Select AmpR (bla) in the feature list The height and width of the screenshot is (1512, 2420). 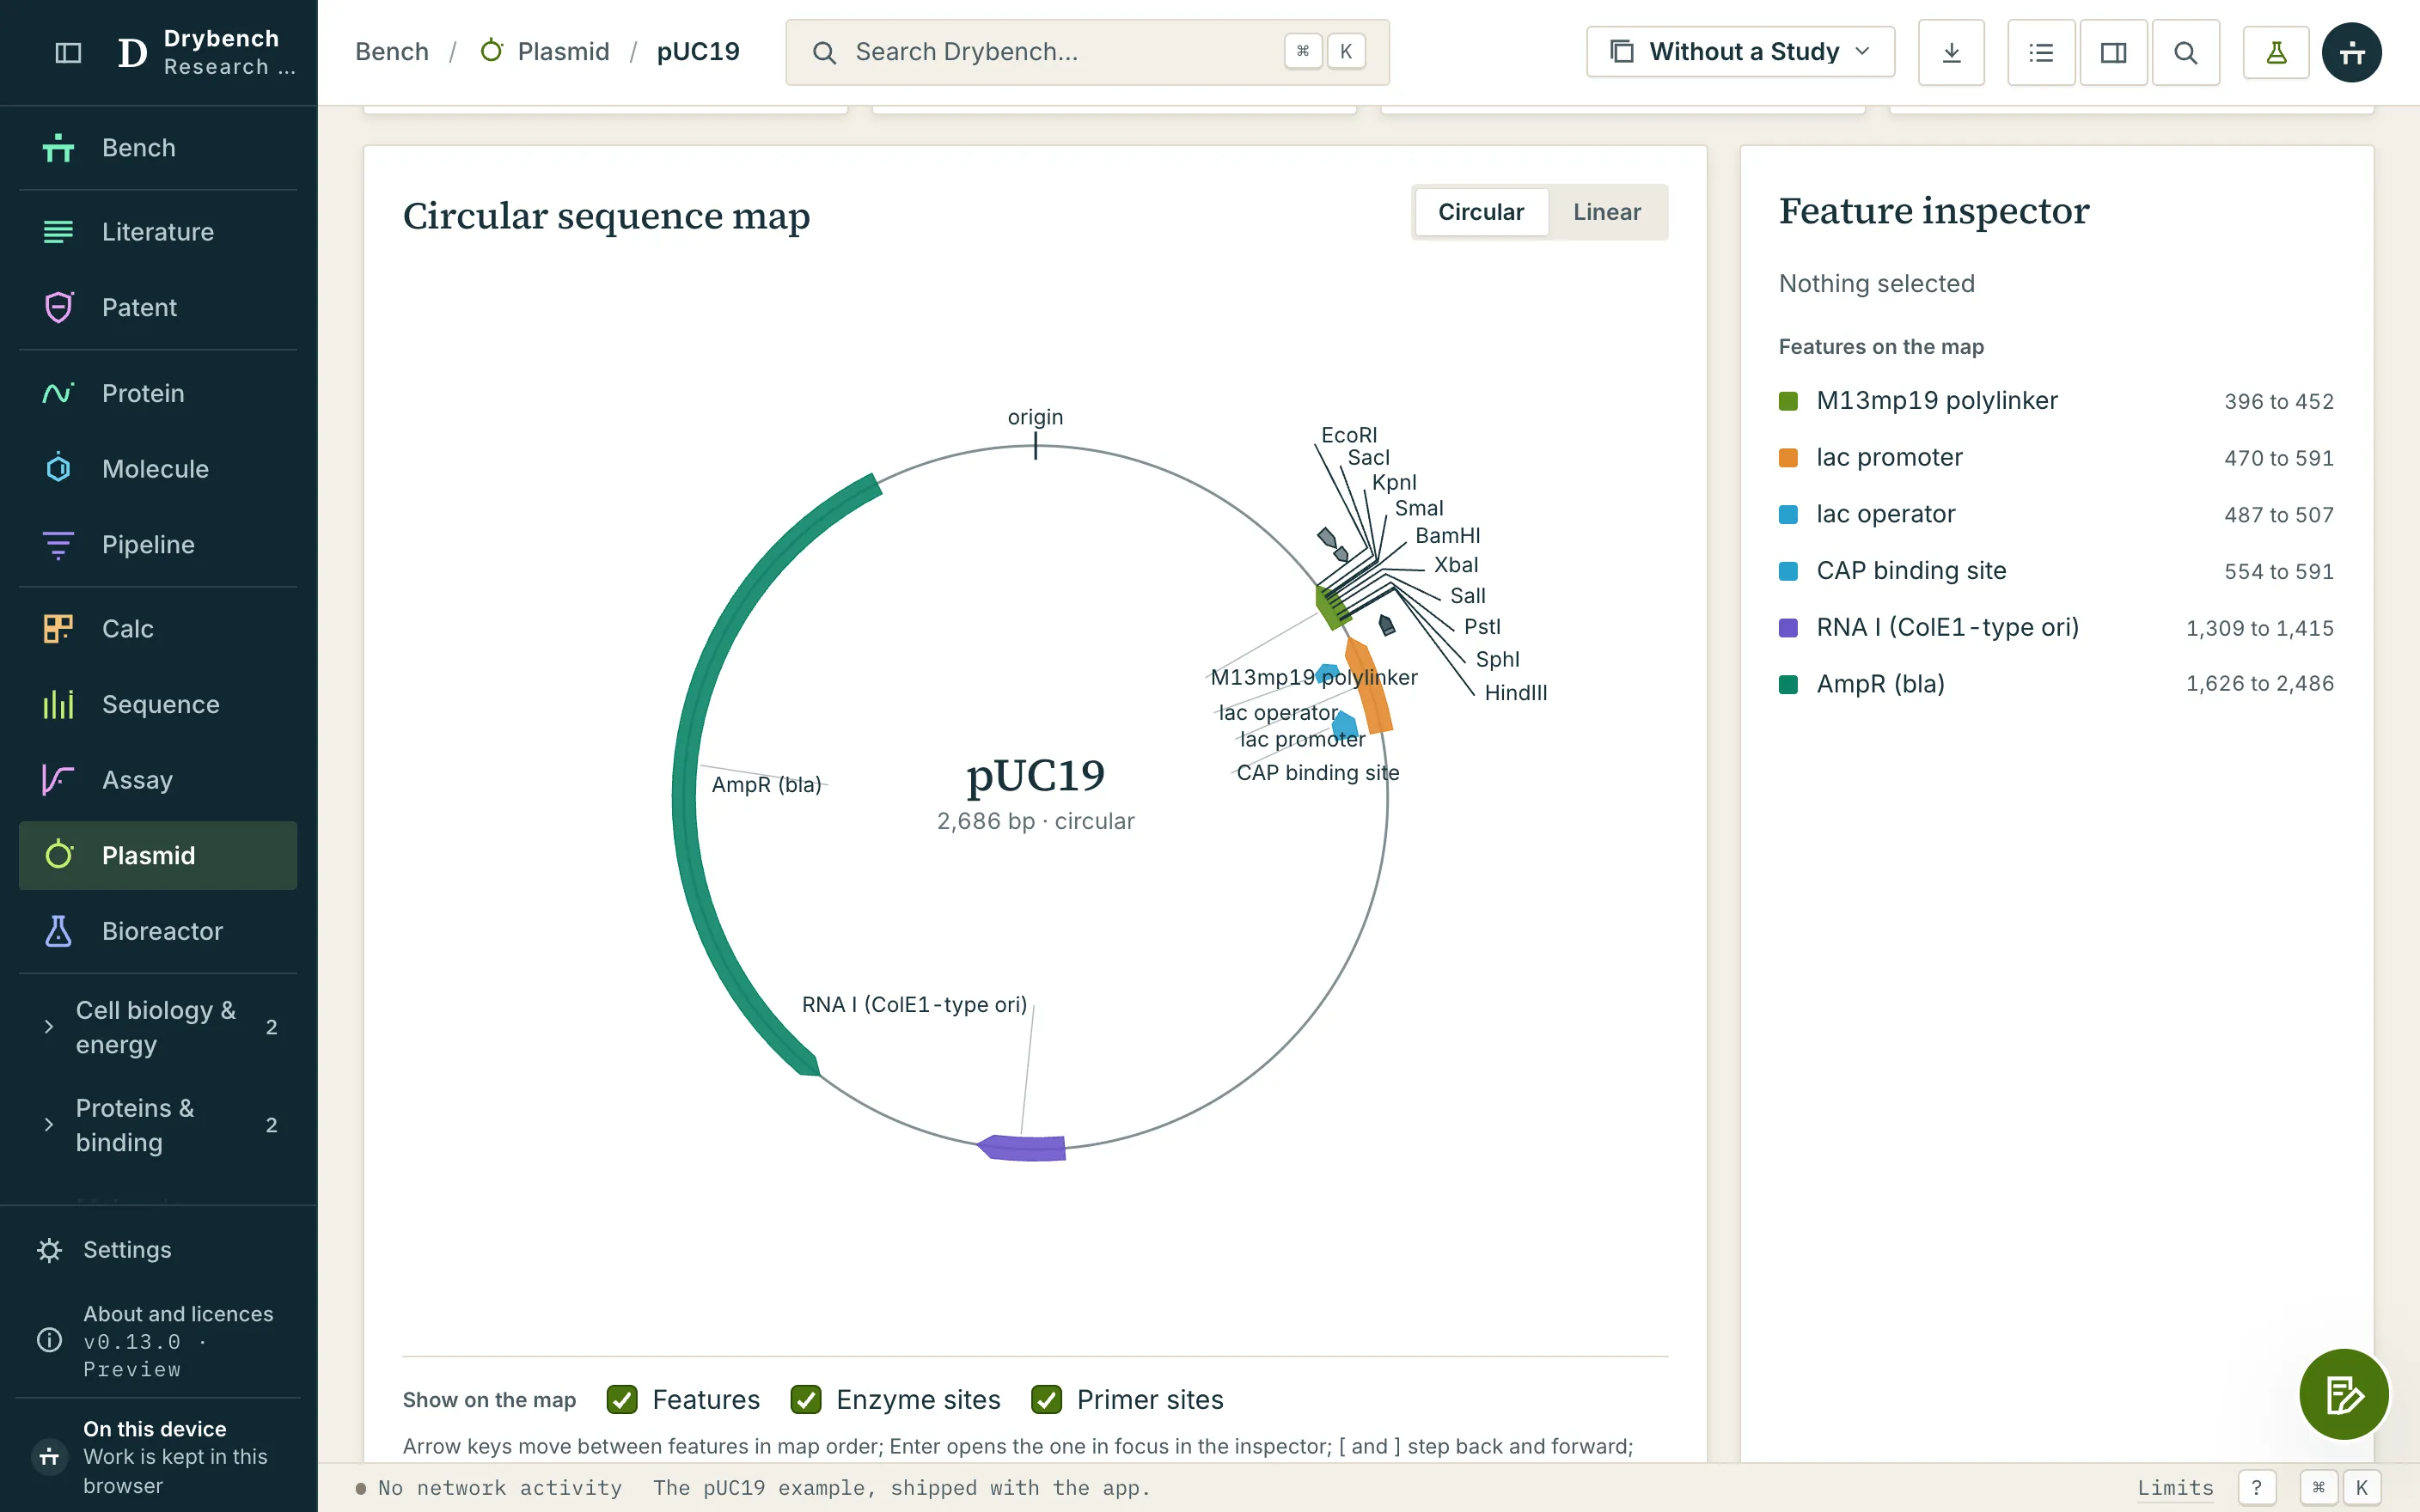[x=2056, y=684]
